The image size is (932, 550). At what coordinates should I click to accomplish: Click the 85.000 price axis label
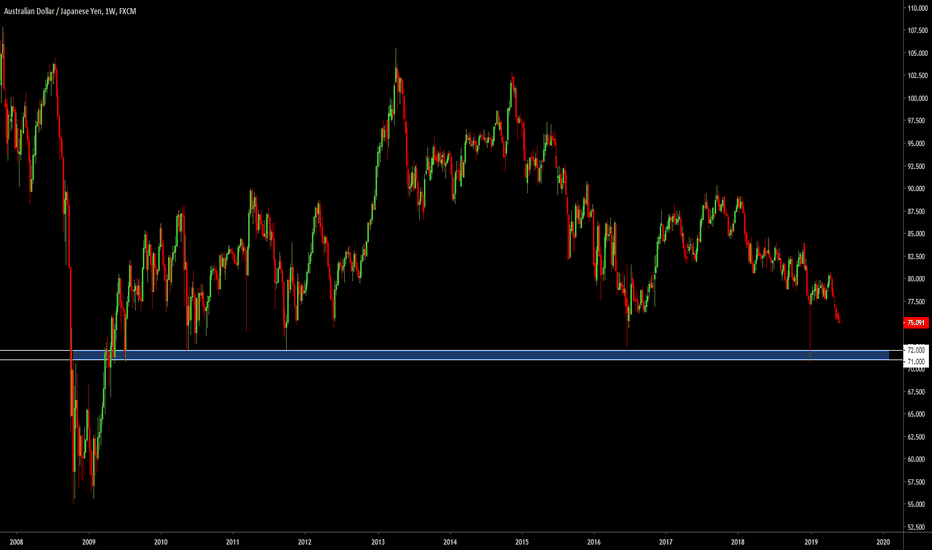pyautogui.click(x=917, y=234)
